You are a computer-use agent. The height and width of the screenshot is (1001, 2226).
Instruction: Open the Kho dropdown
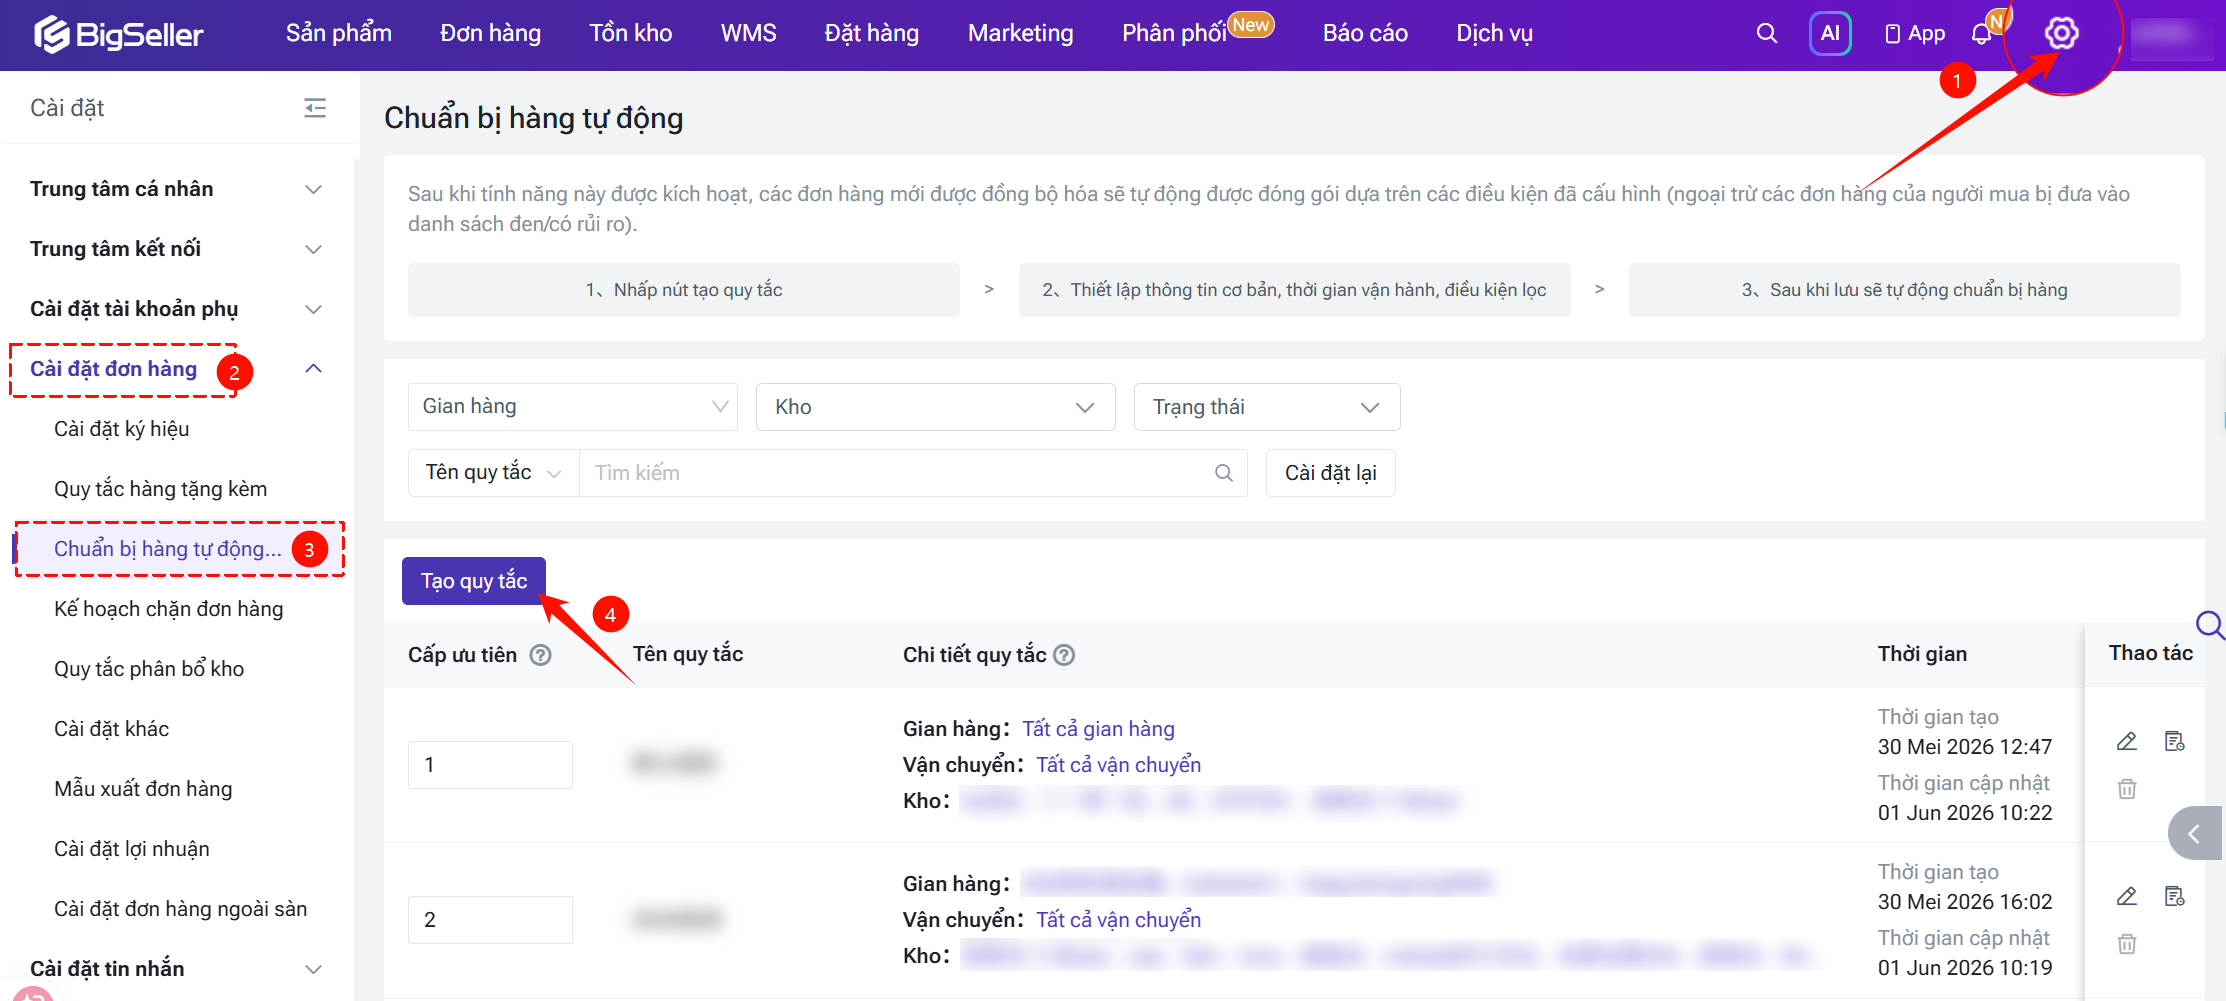click(x=936, y=407)
